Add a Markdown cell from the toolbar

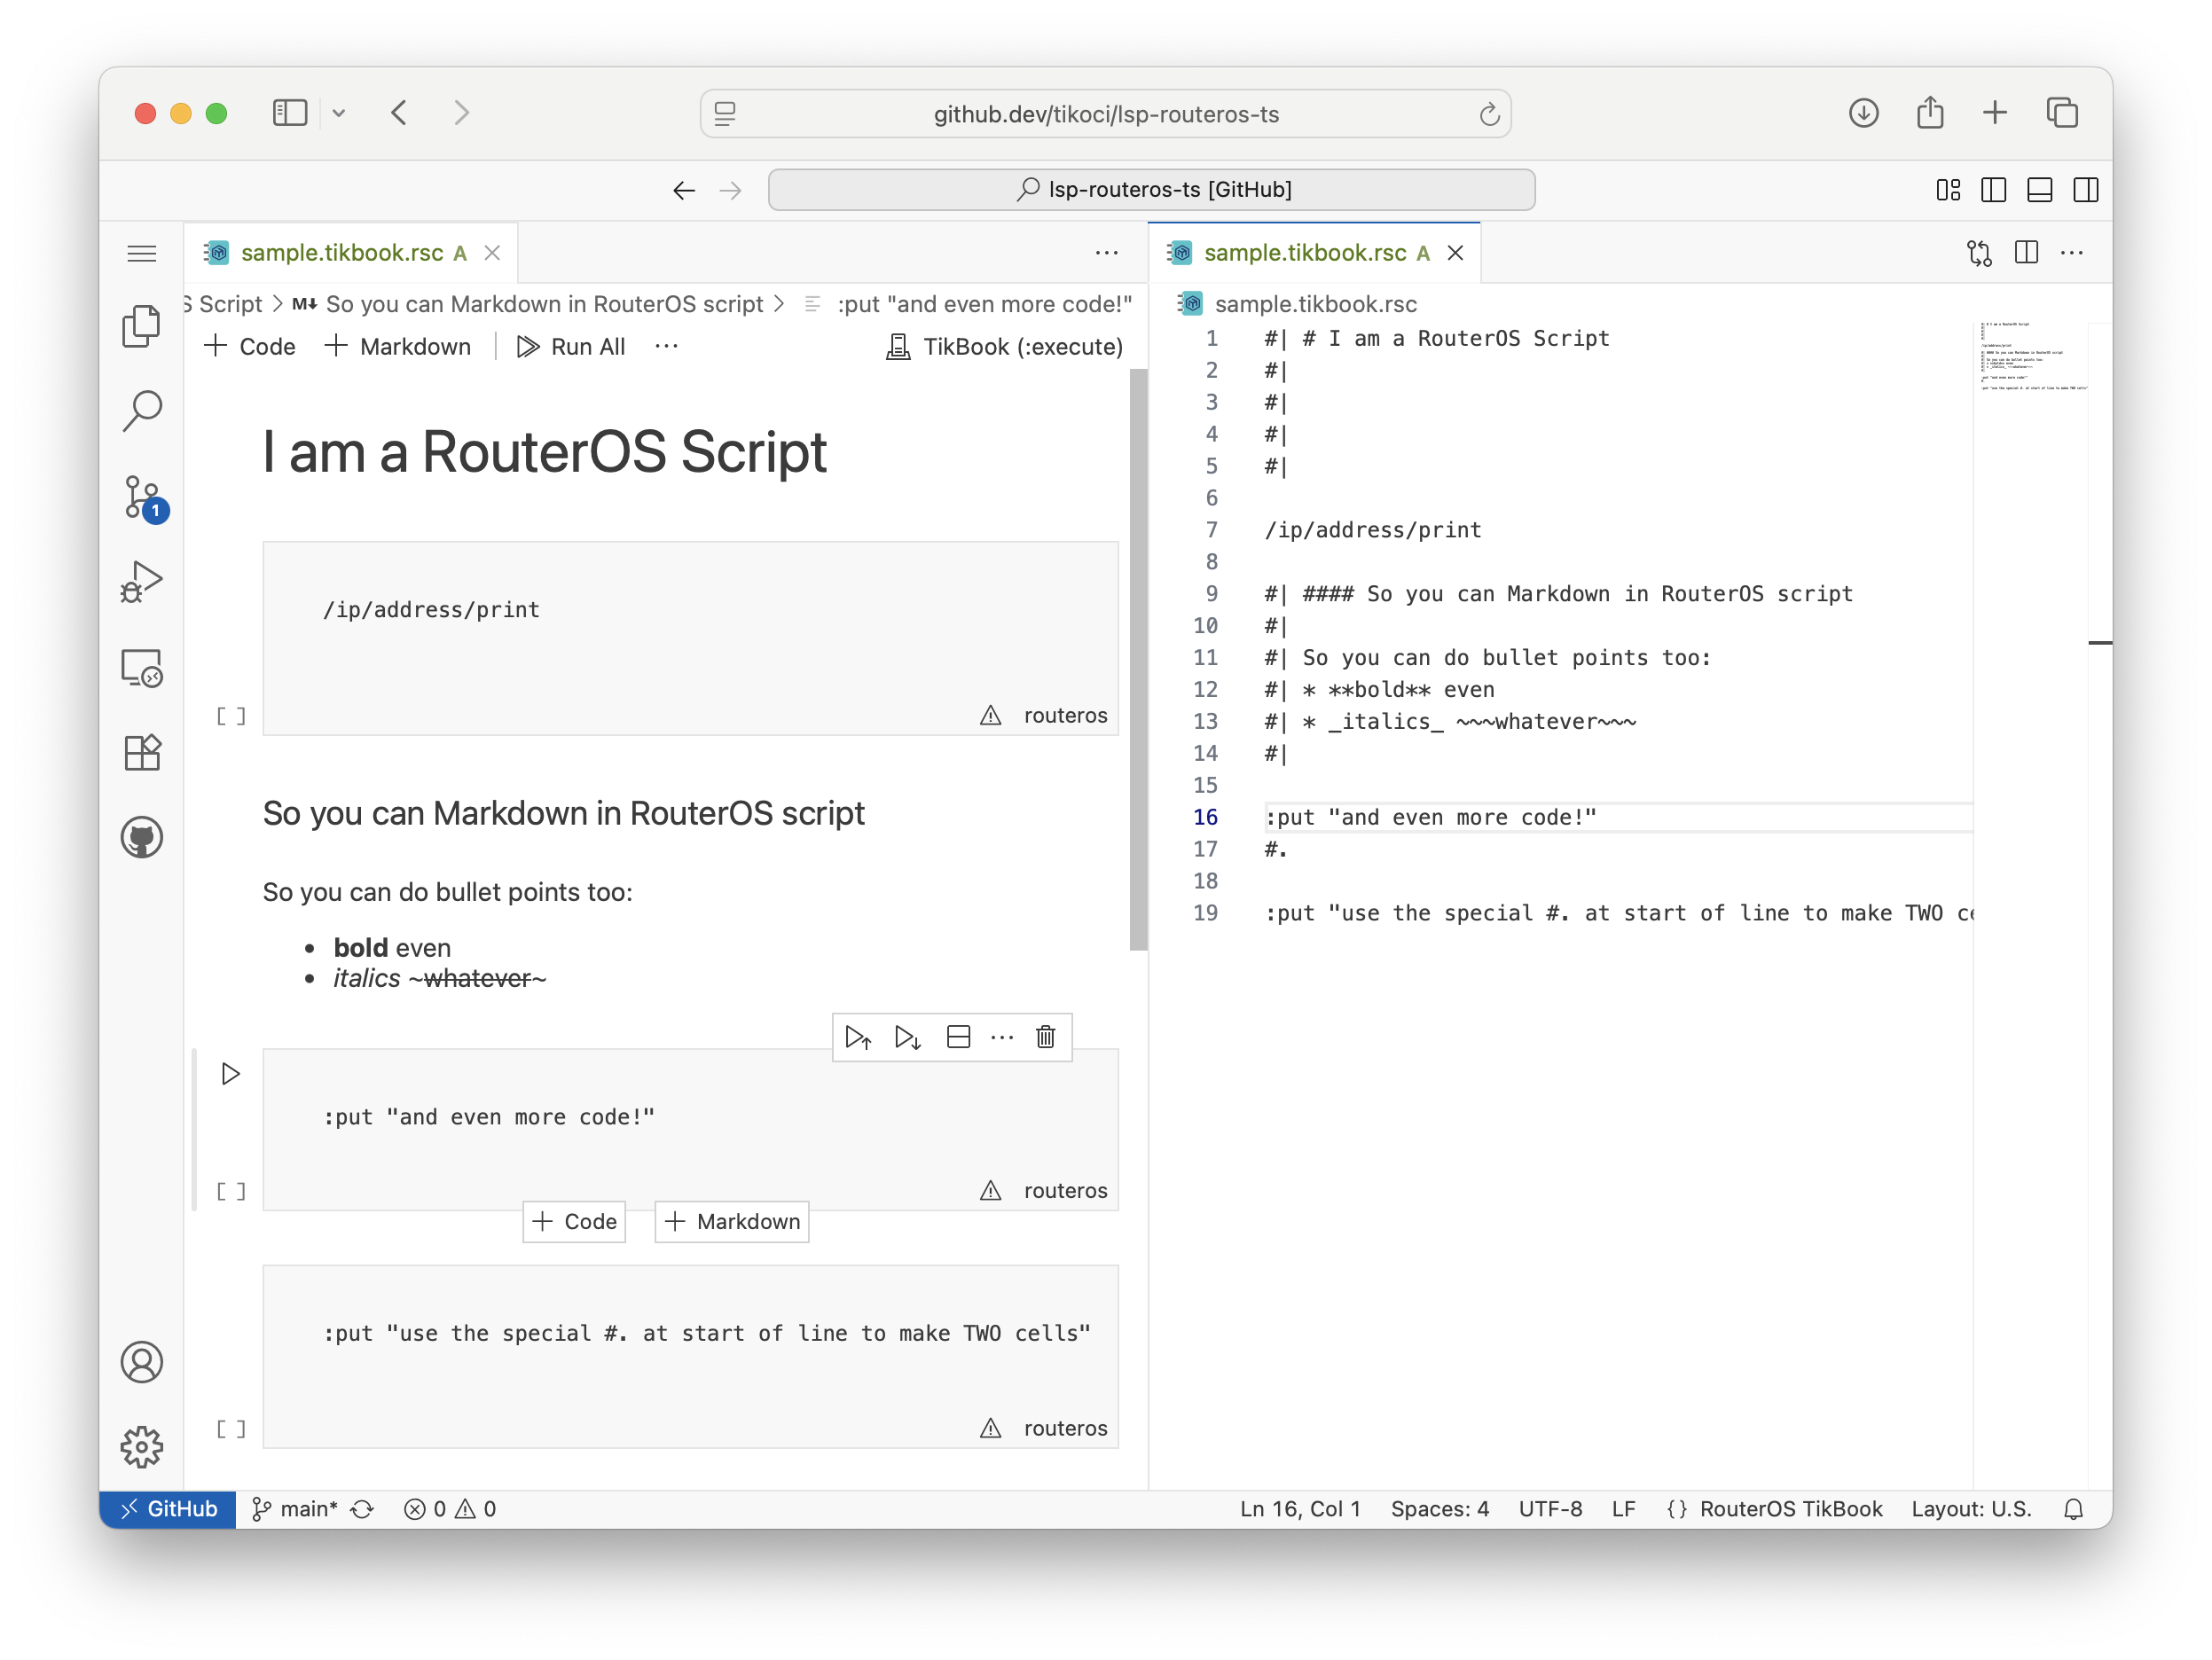pyautogui.click(x=398, y=346)
